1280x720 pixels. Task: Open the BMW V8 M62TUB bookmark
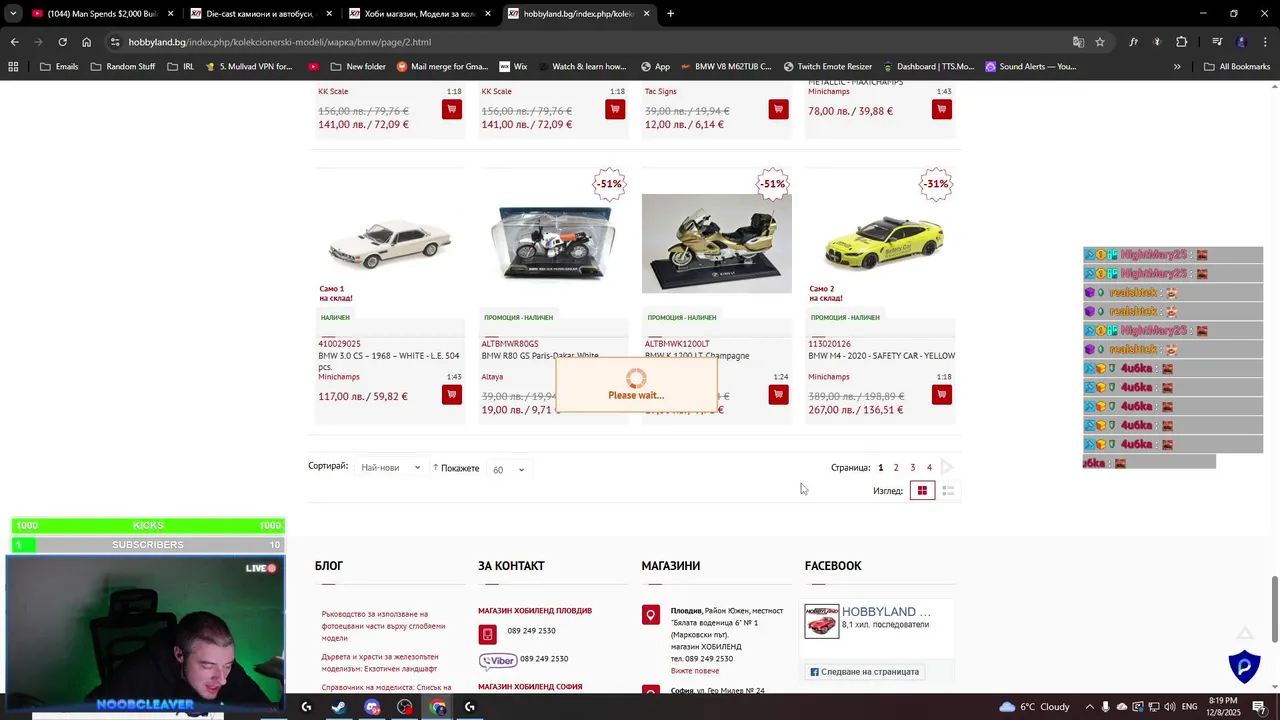(x=725, y=67)
